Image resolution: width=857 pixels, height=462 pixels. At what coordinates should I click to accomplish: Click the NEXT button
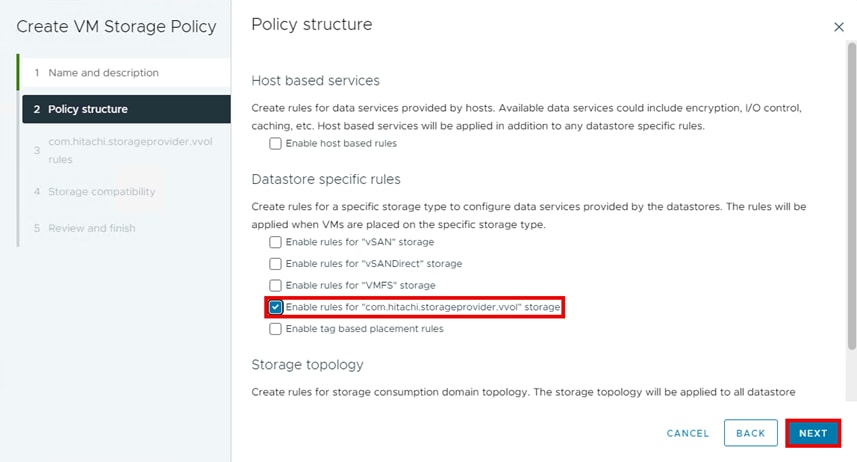tap(812, 433)
